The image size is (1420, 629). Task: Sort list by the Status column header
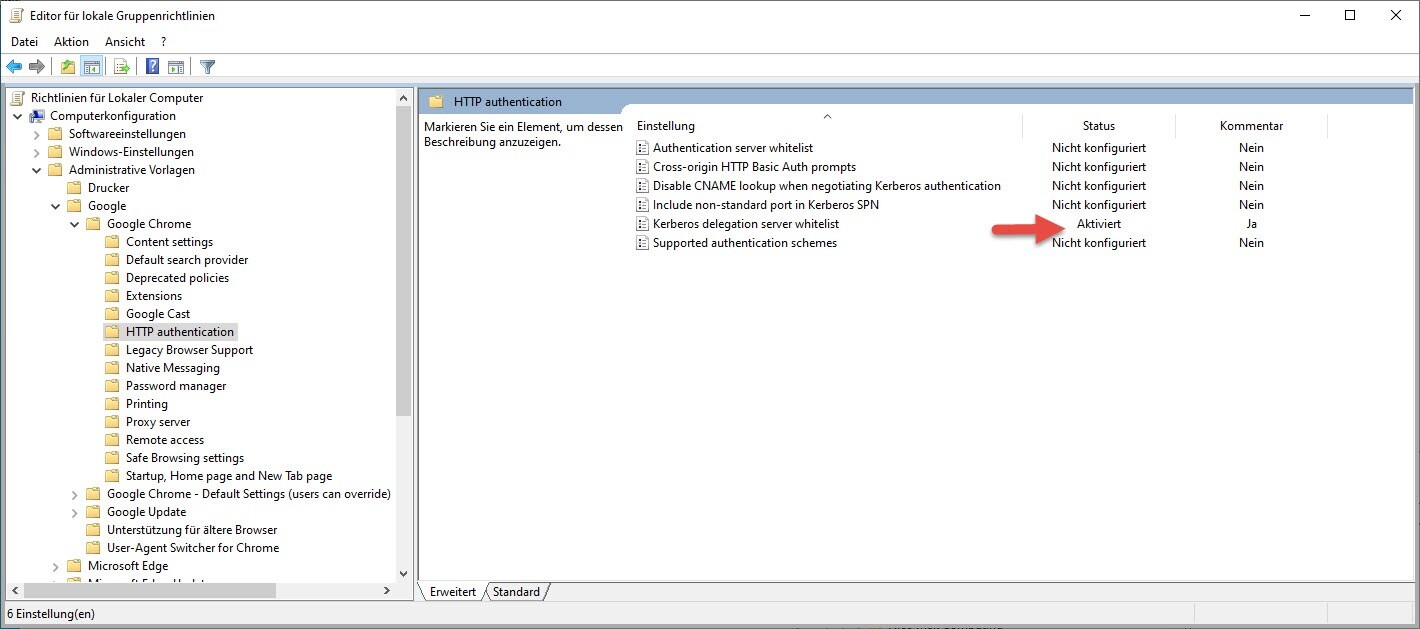[x=1098, y=126]
